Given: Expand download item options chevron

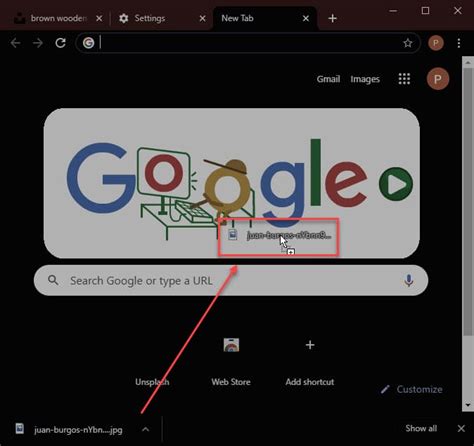Looking at the screenshot, I should pyautogui.click(x=146, y=429).
